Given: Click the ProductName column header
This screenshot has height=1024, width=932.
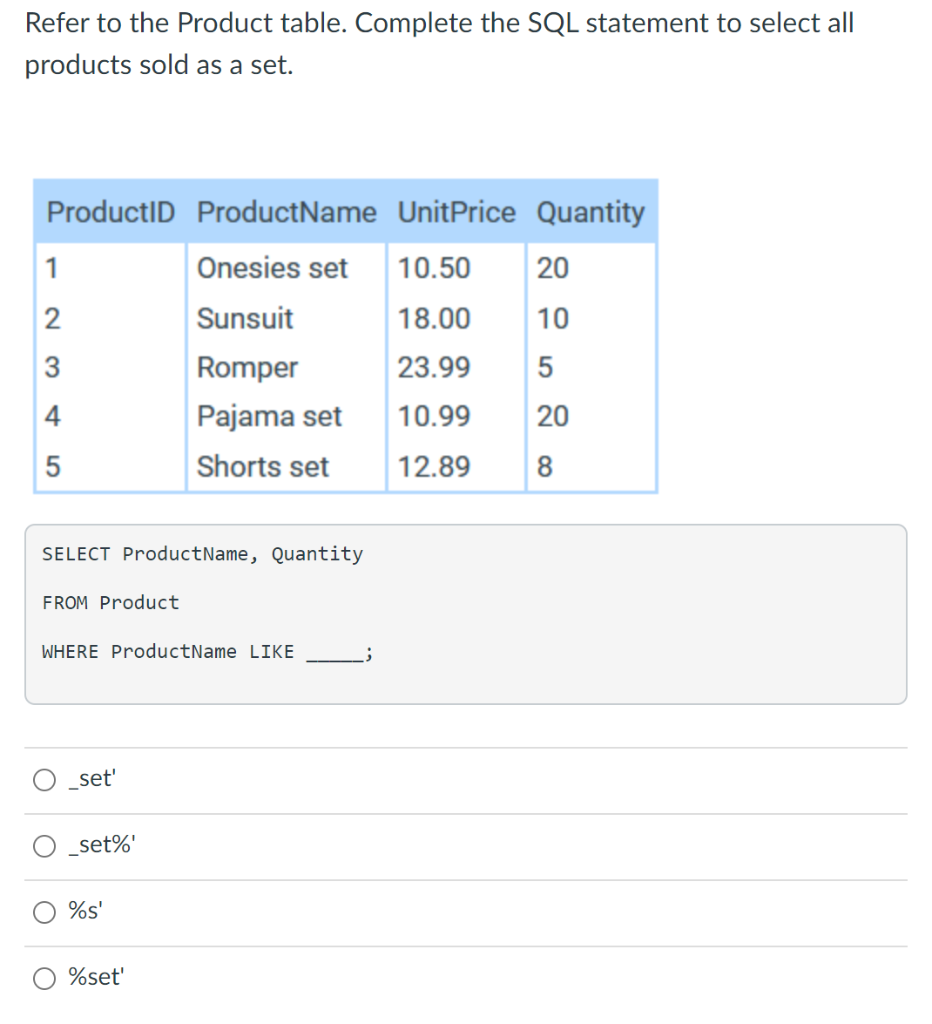Looking at the screenshot, I should pos(287,213).
